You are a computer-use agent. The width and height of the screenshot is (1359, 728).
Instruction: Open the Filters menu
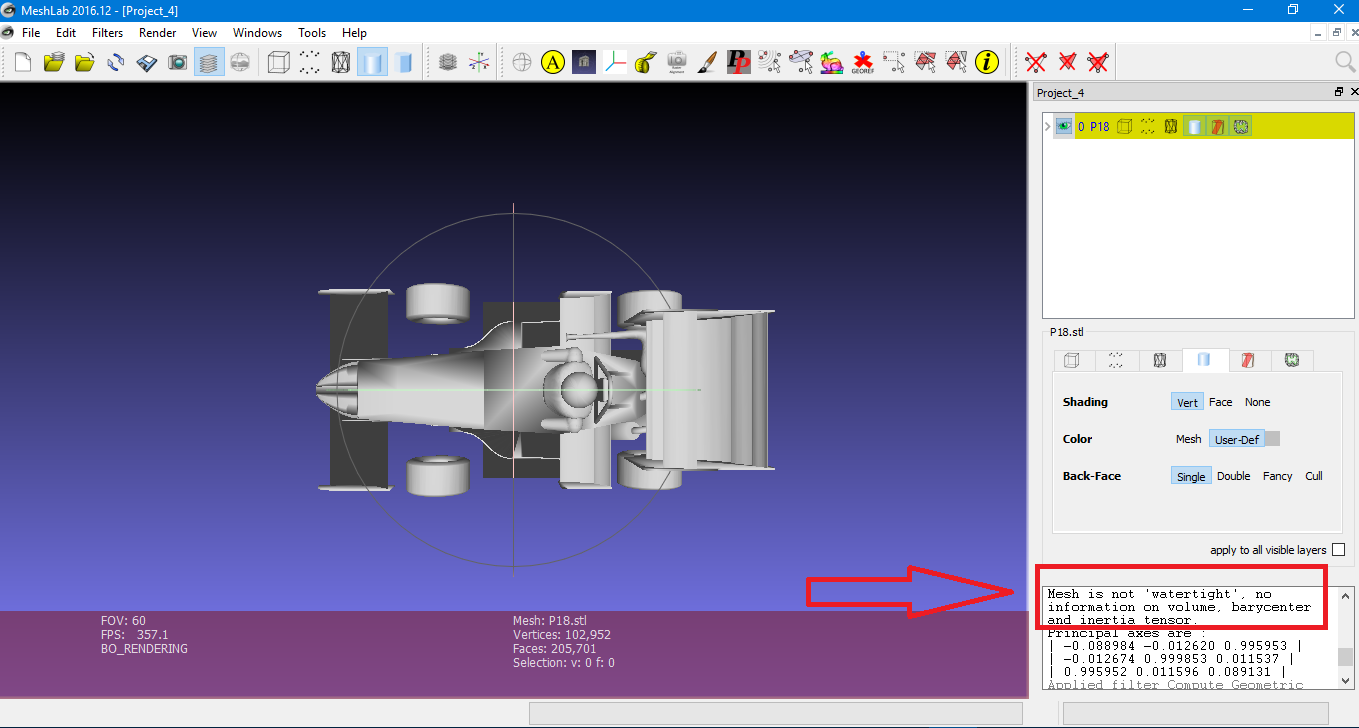(x=107, y=33)
